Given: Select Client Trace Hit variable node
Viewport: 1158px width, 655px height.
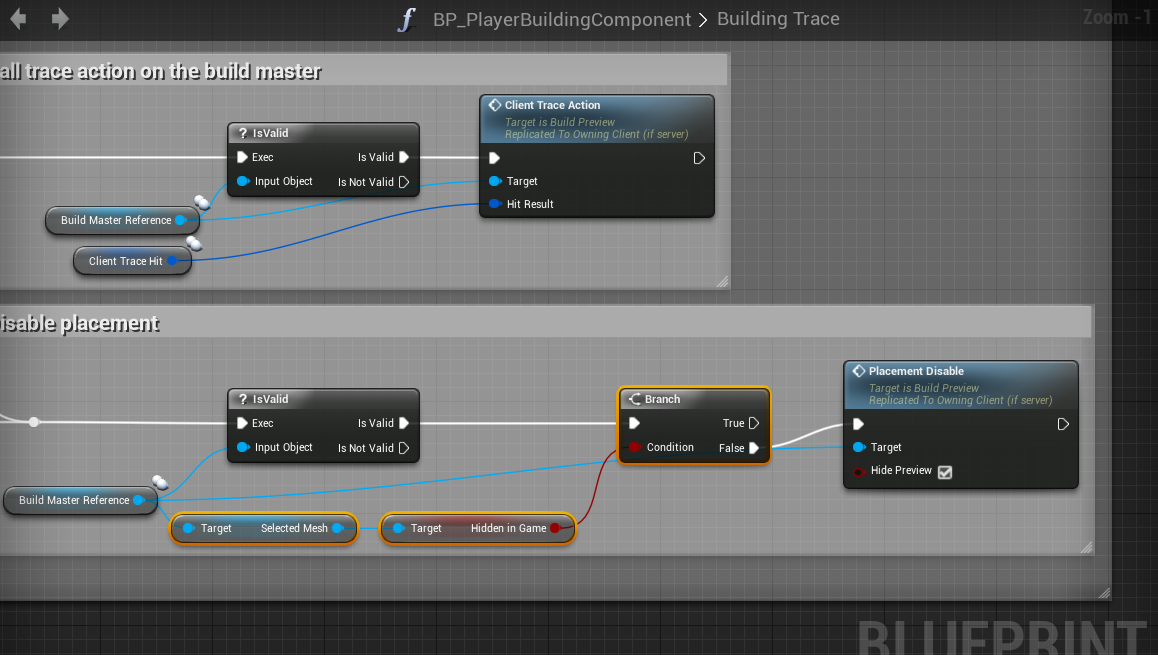Looking at the screenshot, I should pos(132,261).
